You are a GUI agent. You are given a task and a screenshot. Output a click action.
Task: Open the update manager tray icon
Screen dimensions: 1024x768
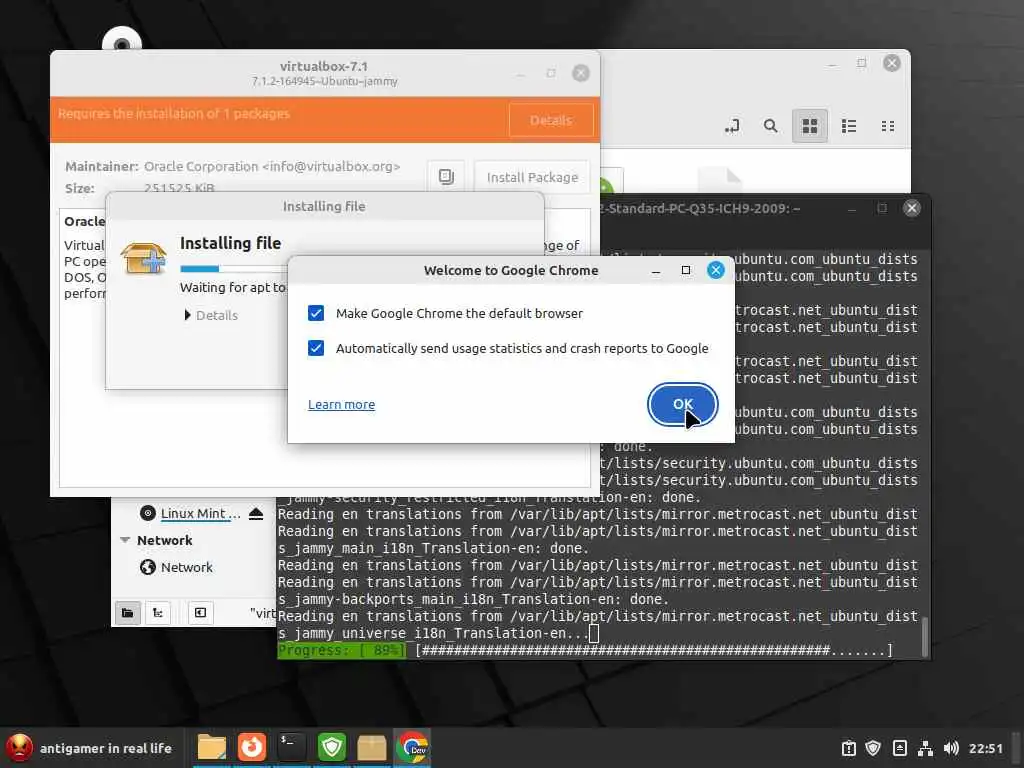coord(848,748)
